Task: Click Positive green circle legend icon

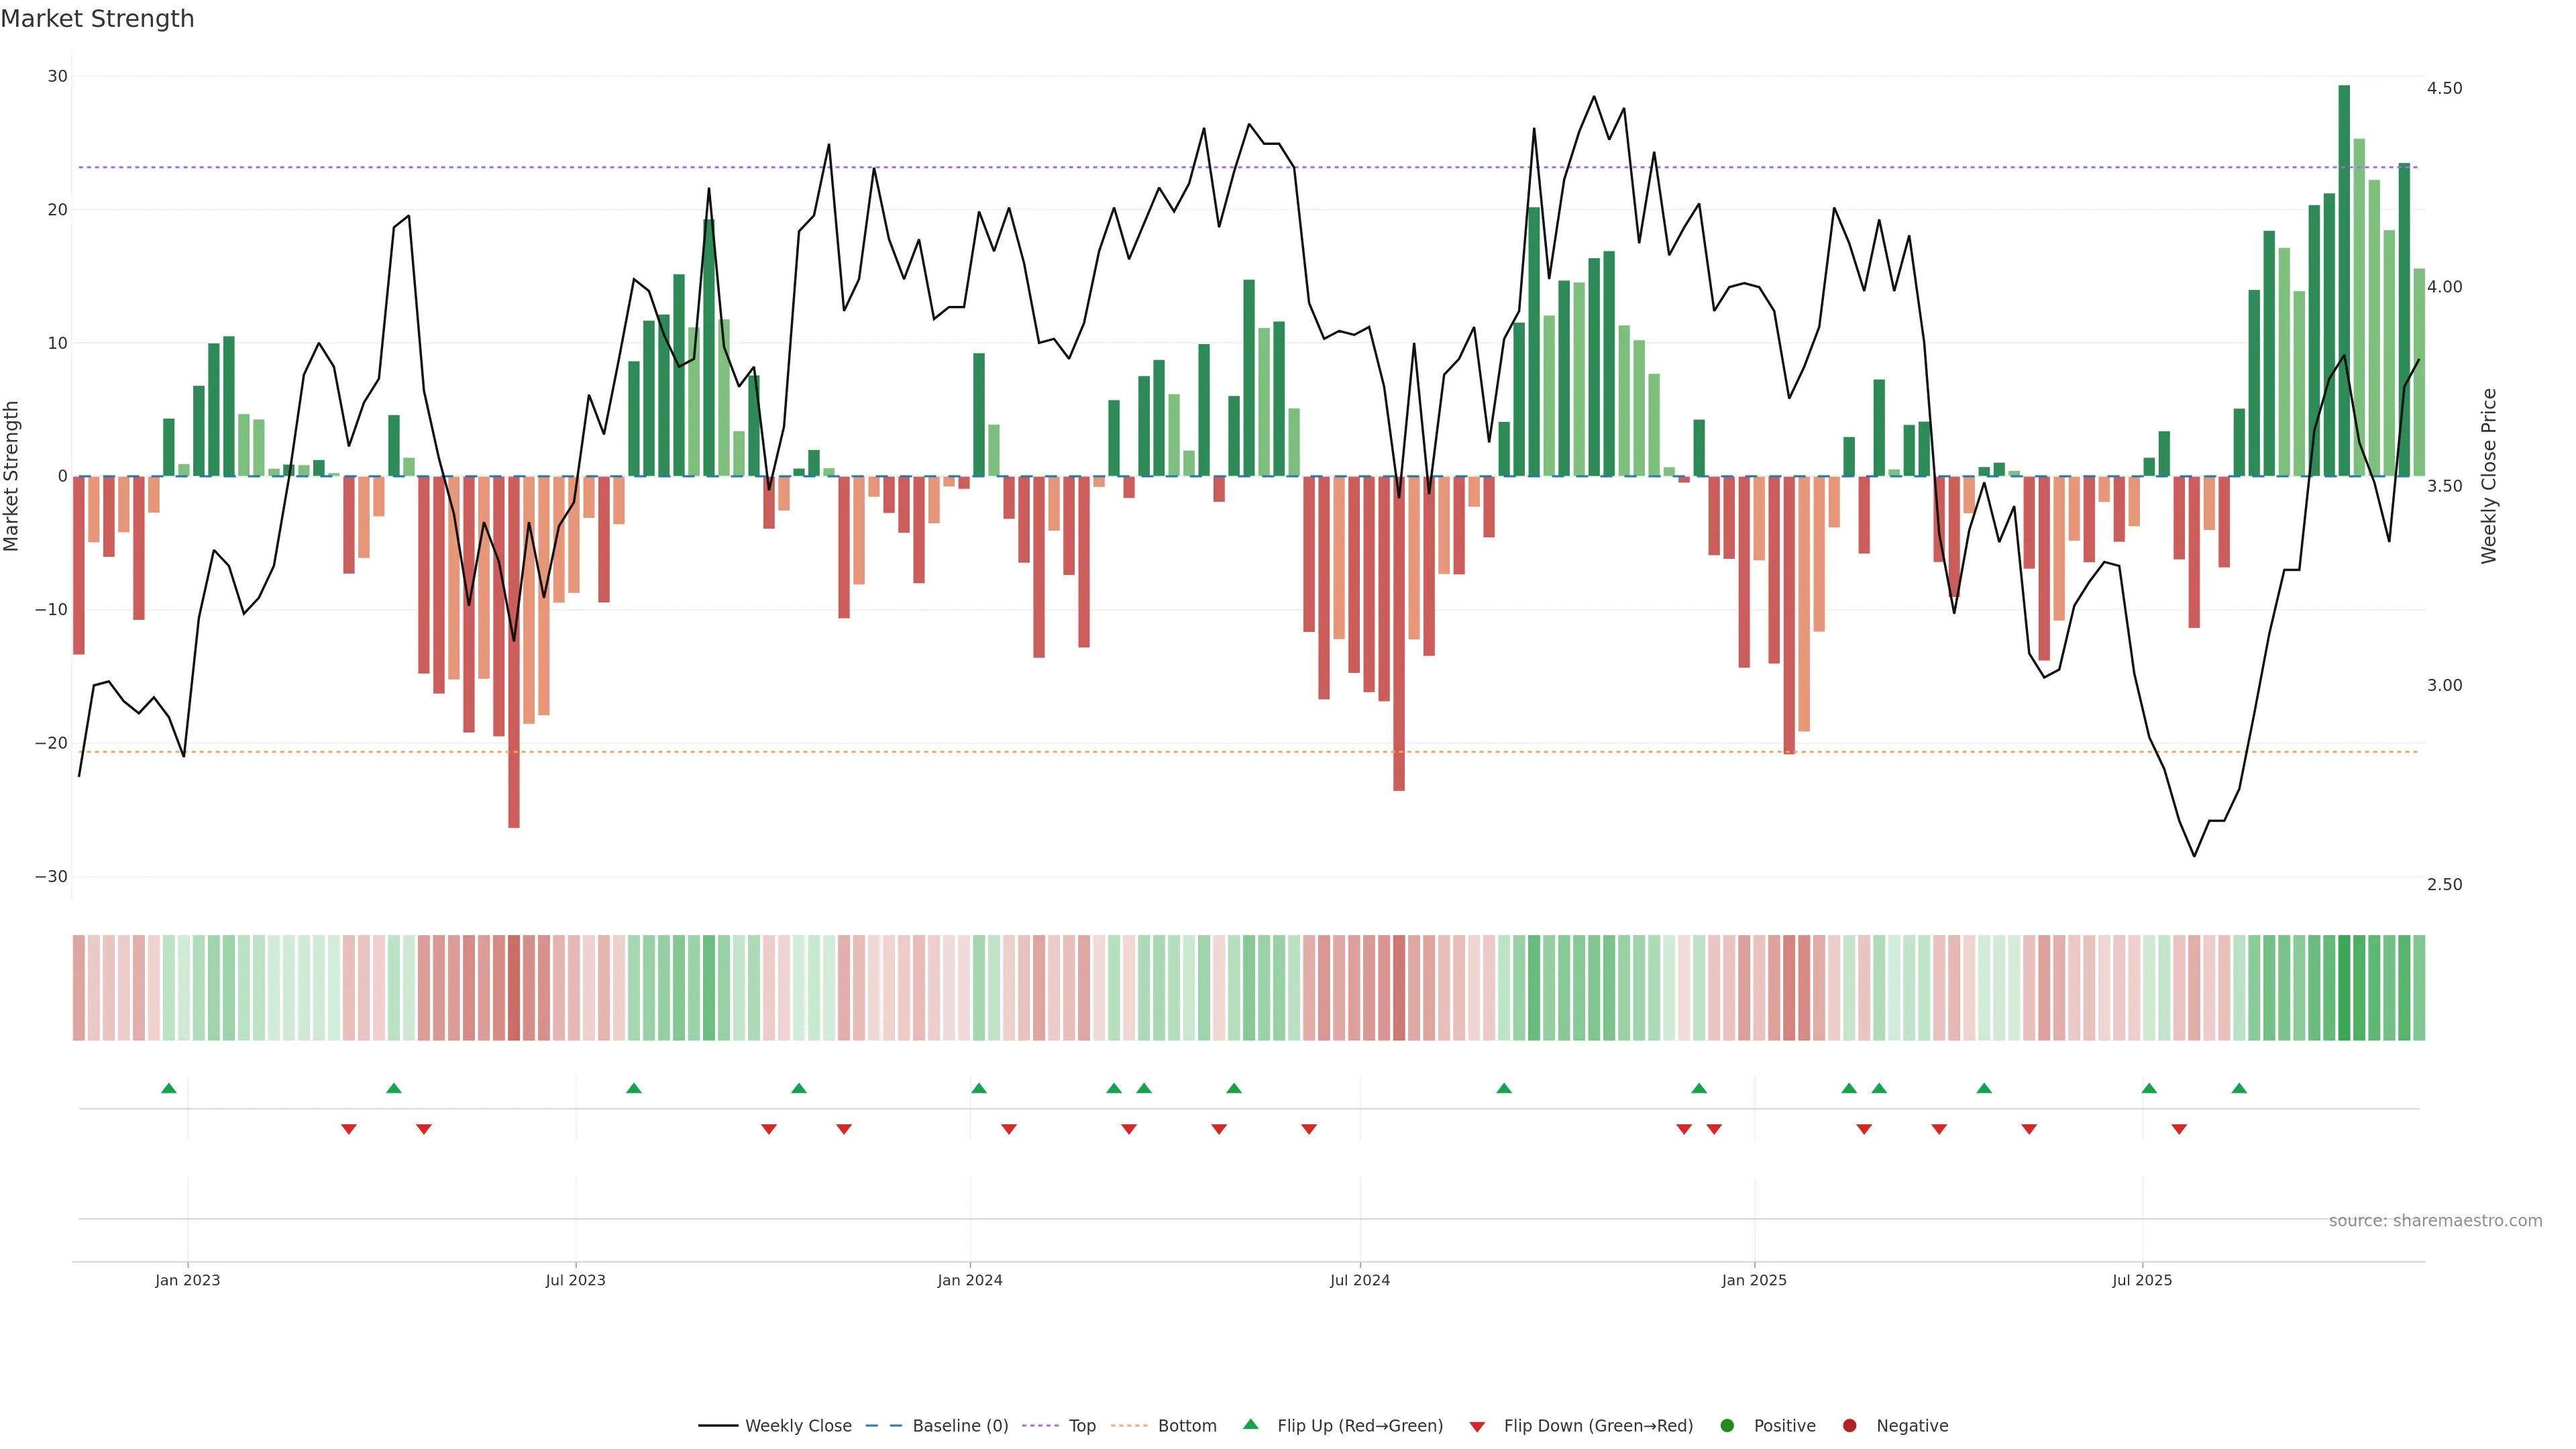Action: 1727,1426
